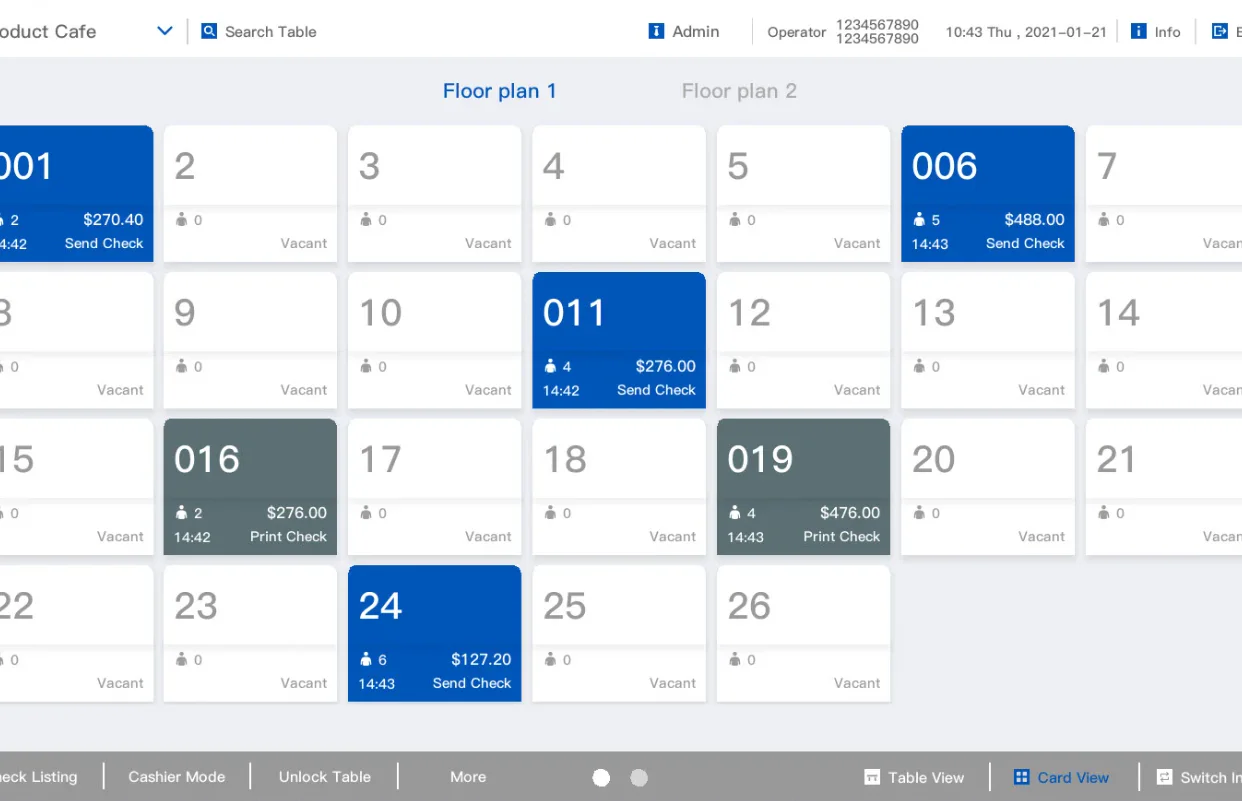1242x801 pixels.
Task: Open gray table 016 card
Action: pyautogui.click(x=250, y=487)
